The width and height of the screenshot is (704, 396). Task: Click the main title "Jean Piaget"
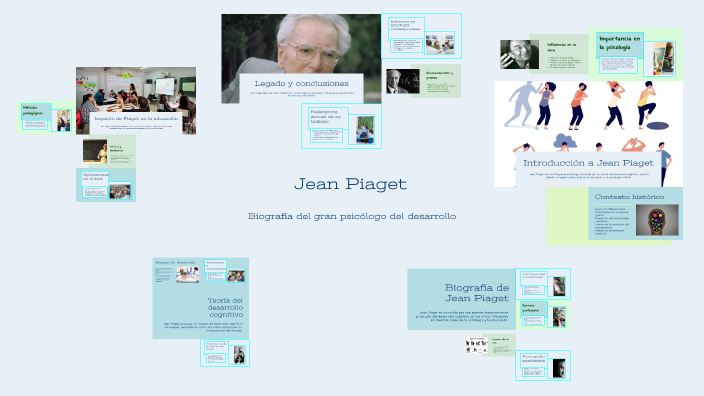(350, 184)
